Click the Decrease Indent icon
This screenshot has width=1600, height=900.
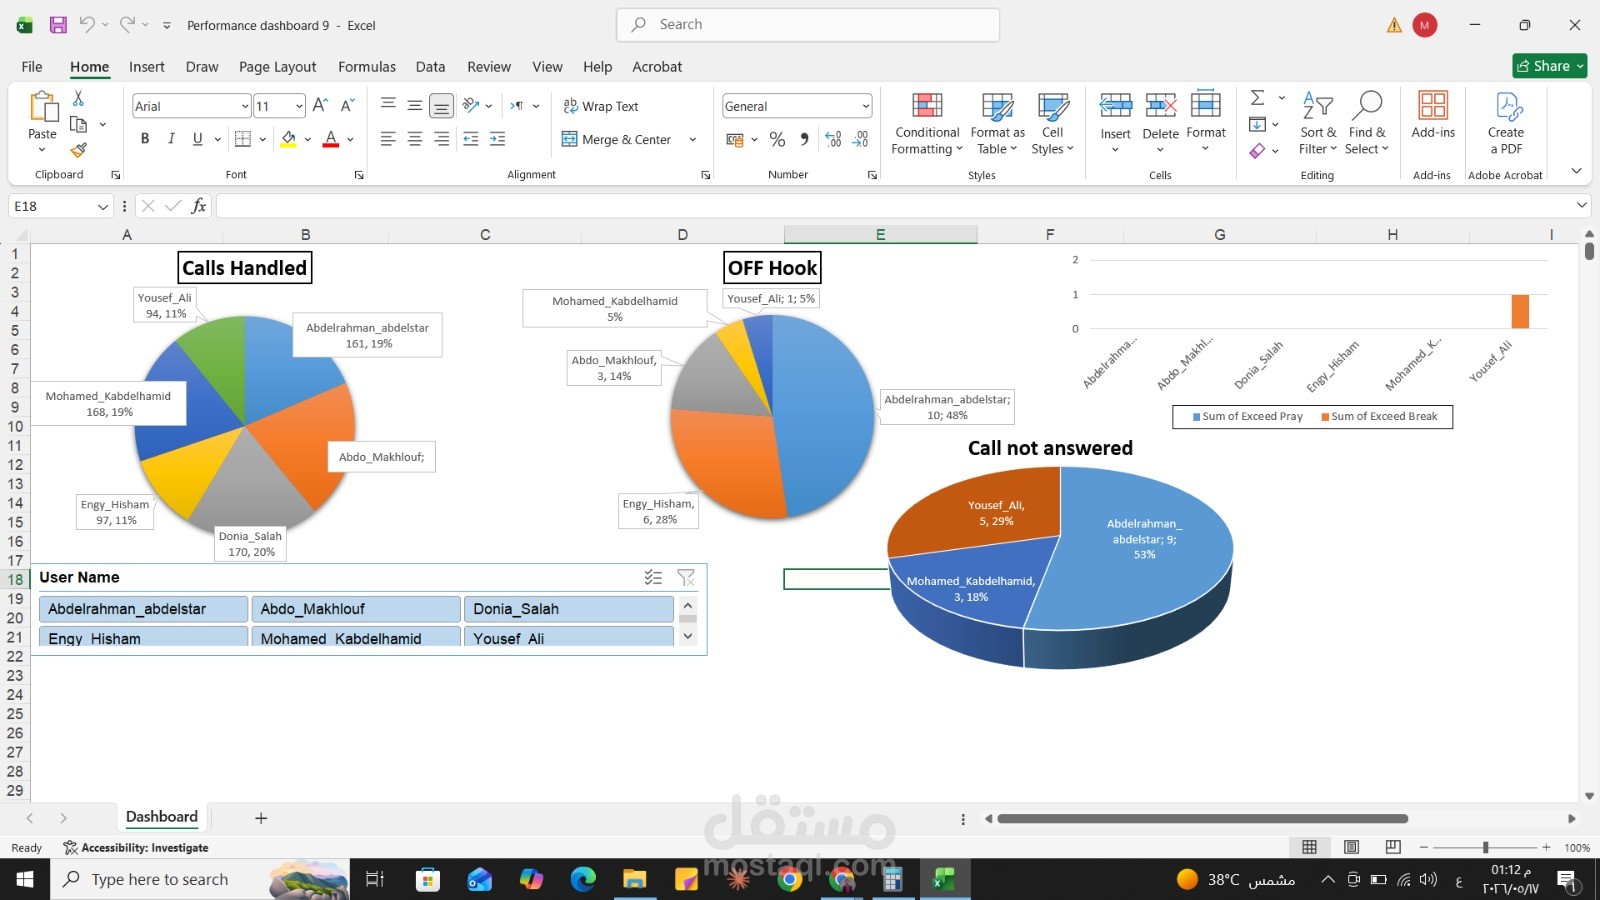(x=471, y=139)
